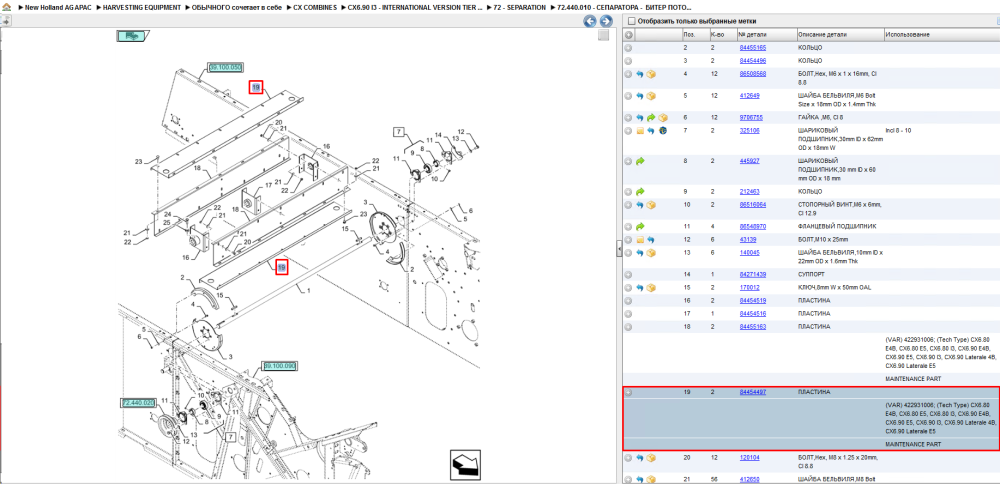Collapse the panel splitter handle

[x=619, y=249]
